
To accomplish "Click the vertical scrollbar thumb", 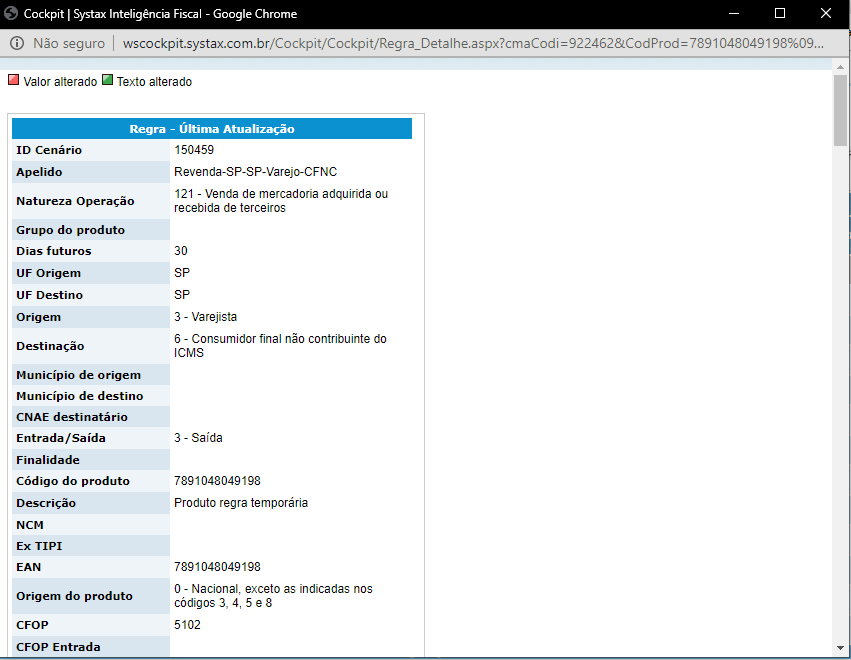I will (840, 110).
